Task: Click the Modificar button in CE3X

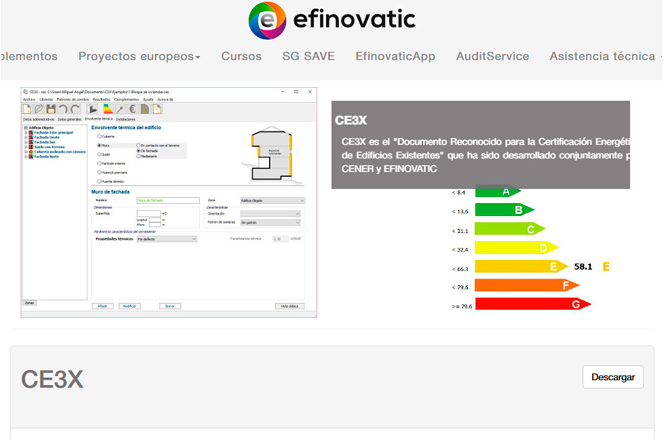Action: click(130, 306)
